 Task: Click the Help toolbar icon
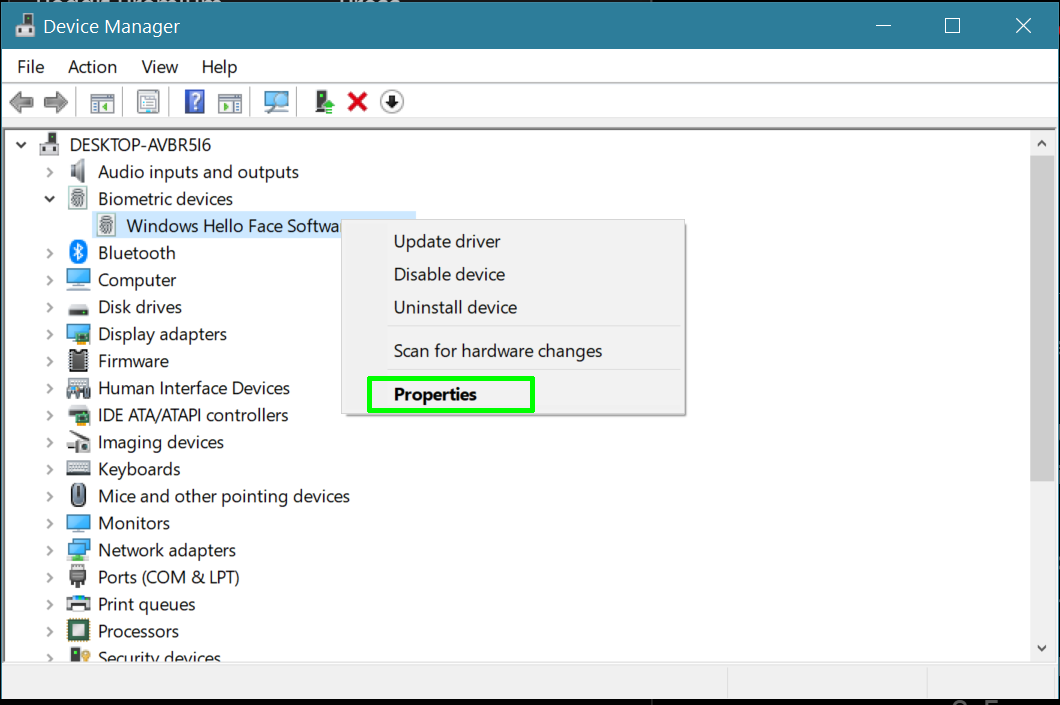coord(193,101)
